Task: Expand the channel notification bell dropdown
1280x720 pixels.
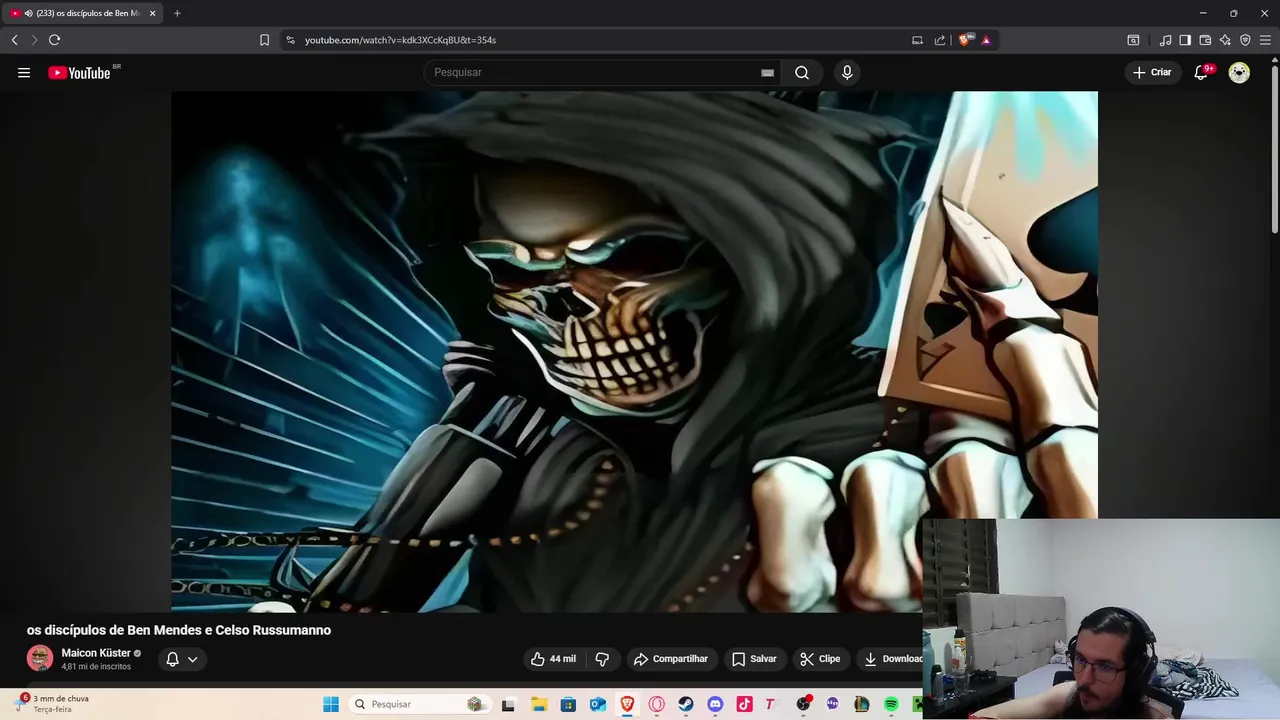Action: tap(181, 659)
